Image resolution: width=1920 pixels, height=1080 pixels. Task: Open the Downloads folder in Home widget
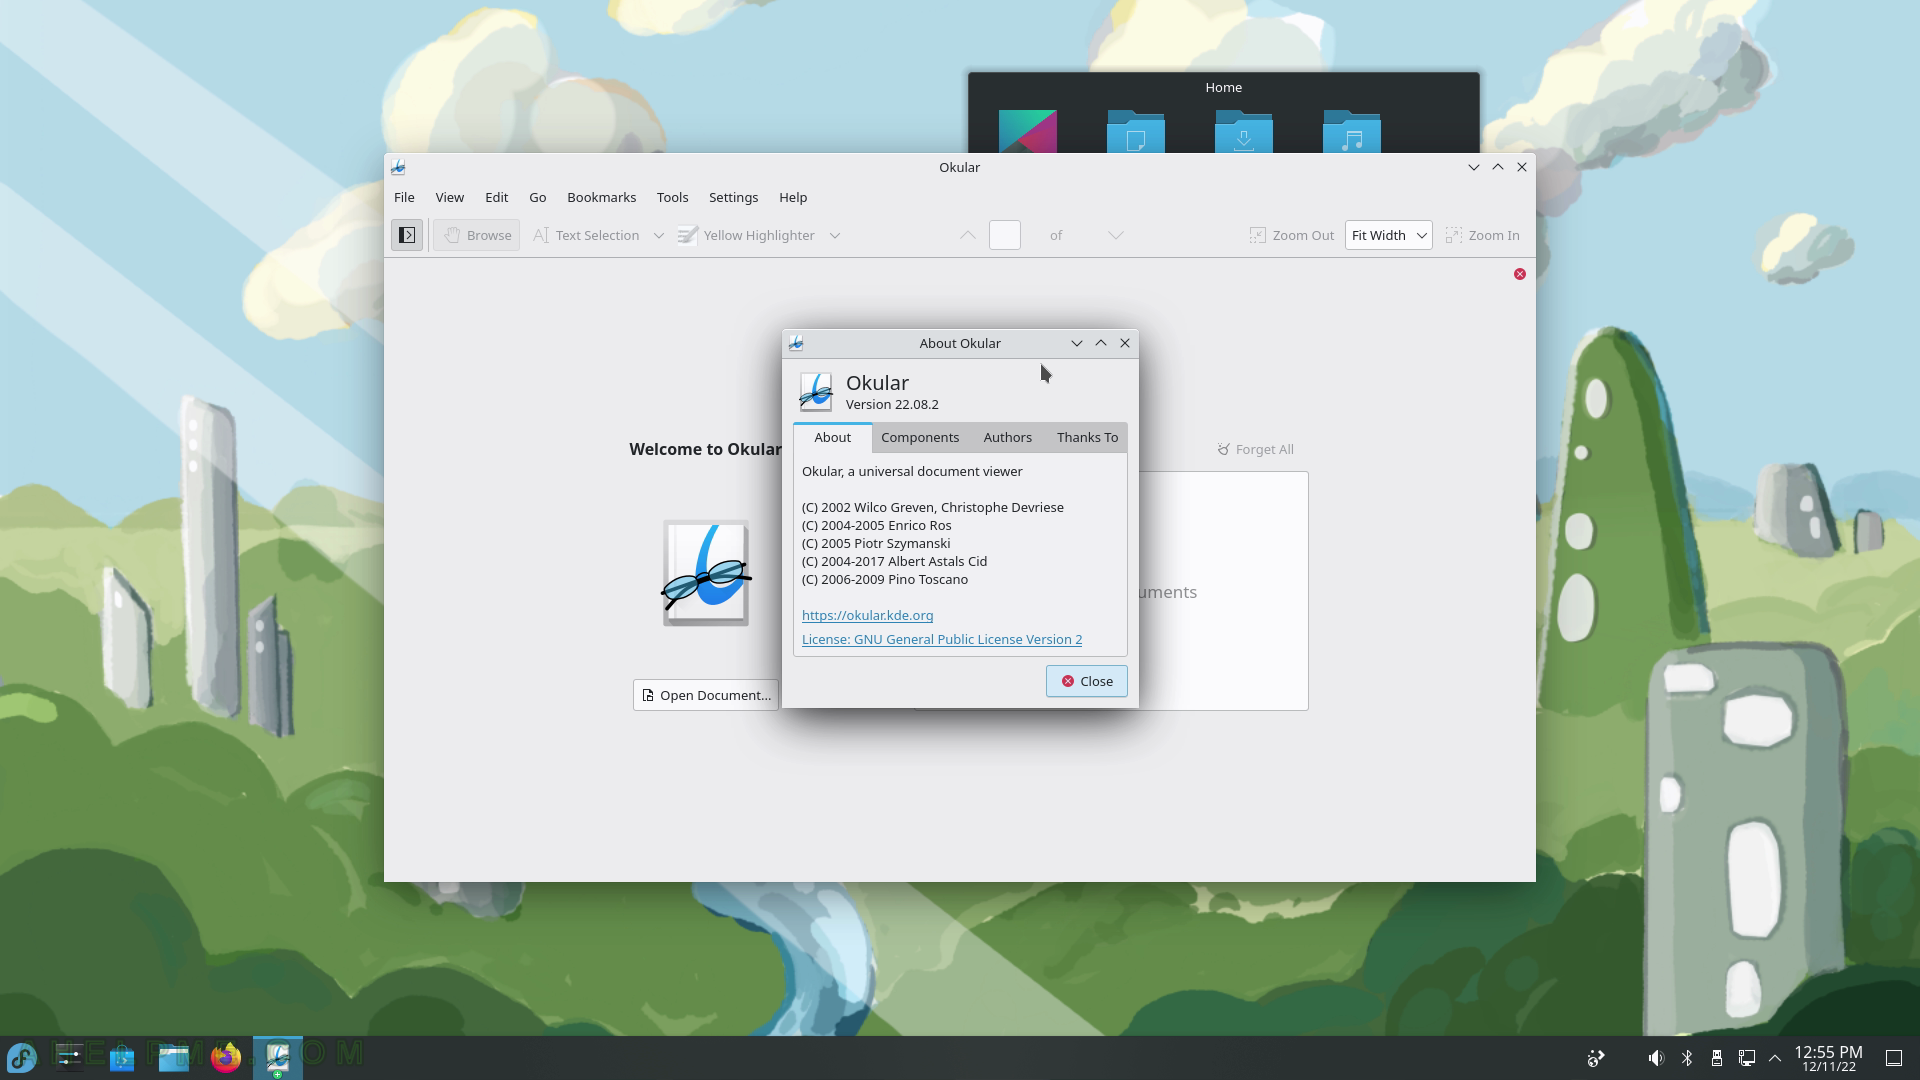tap(1244, 131)
